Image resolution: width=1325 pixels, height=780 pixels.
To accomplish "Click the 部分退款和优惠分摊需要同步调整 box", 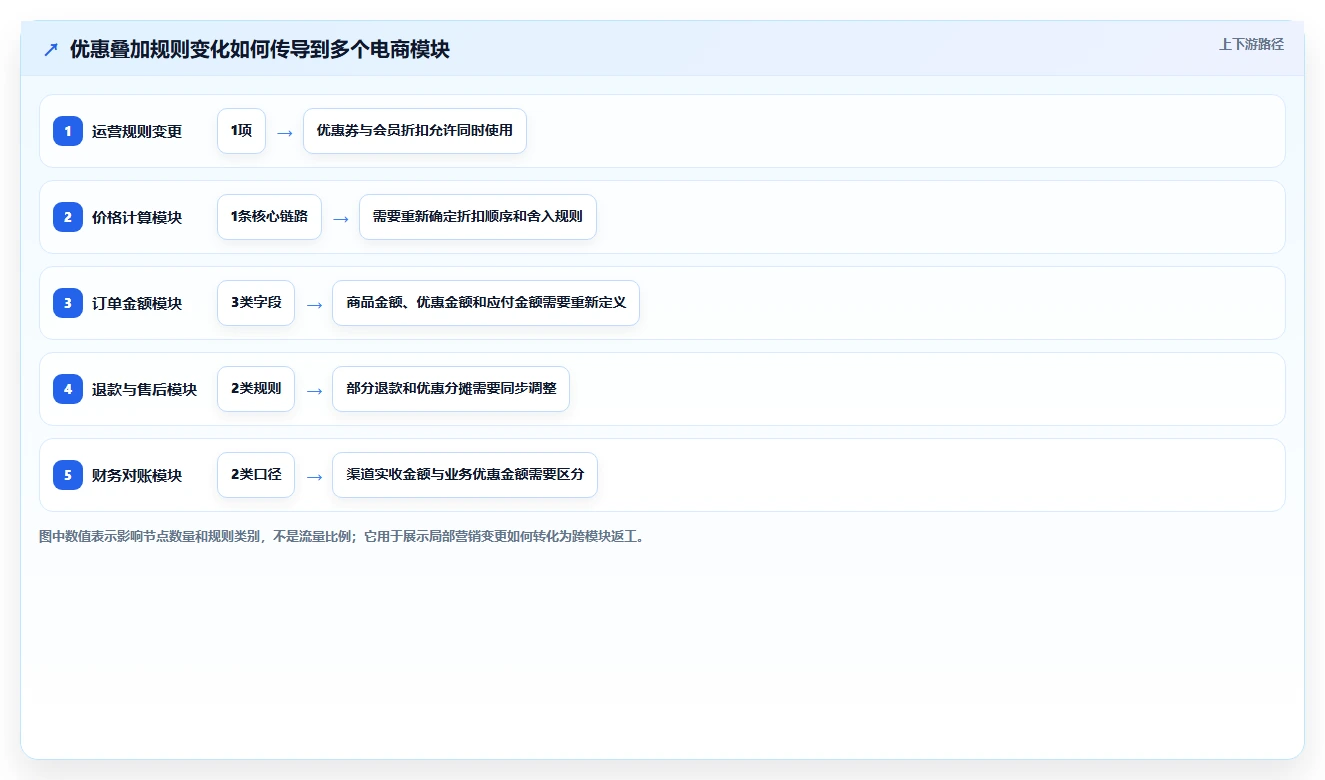I will 451,389.
